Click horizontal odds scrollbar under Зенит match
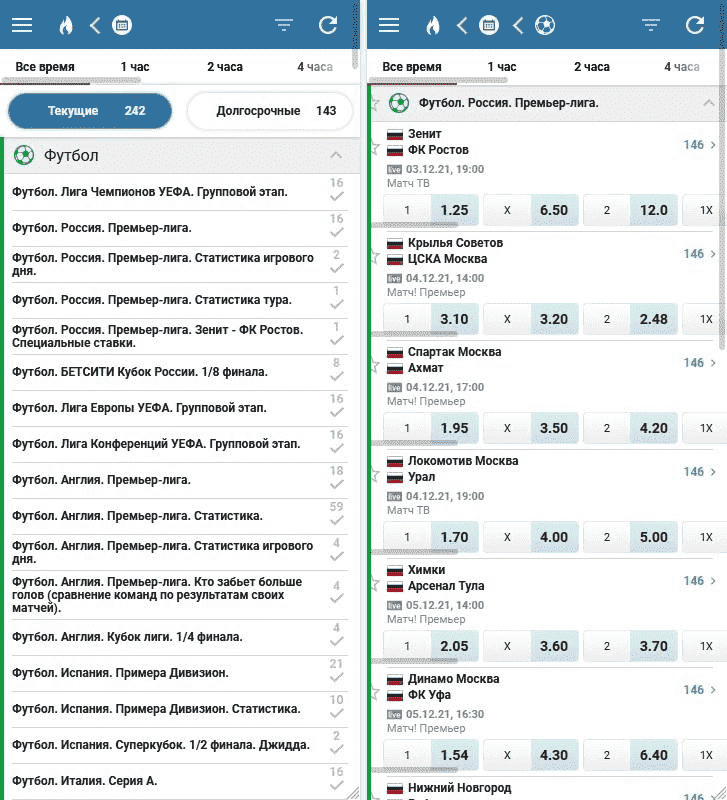This screenshot has width=727, height=800. click(415, 224)
